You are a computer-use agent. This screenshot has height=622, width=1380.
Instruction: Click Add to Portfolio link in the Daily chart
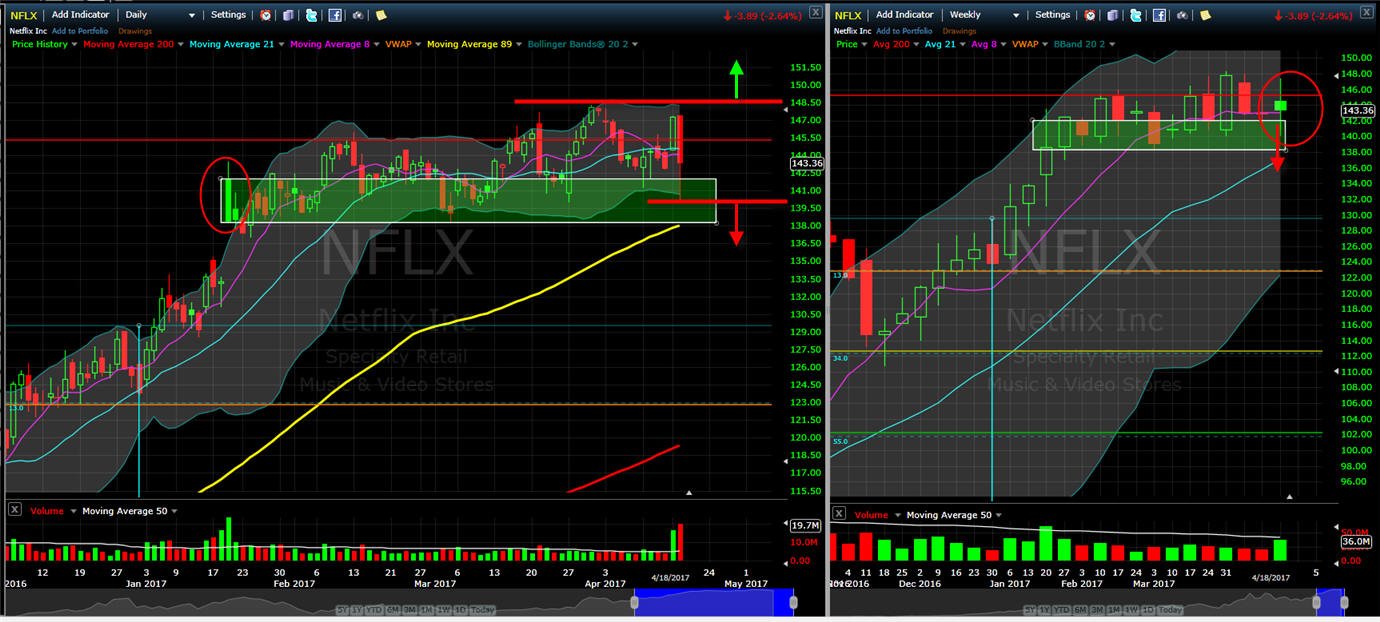[80, 31]
